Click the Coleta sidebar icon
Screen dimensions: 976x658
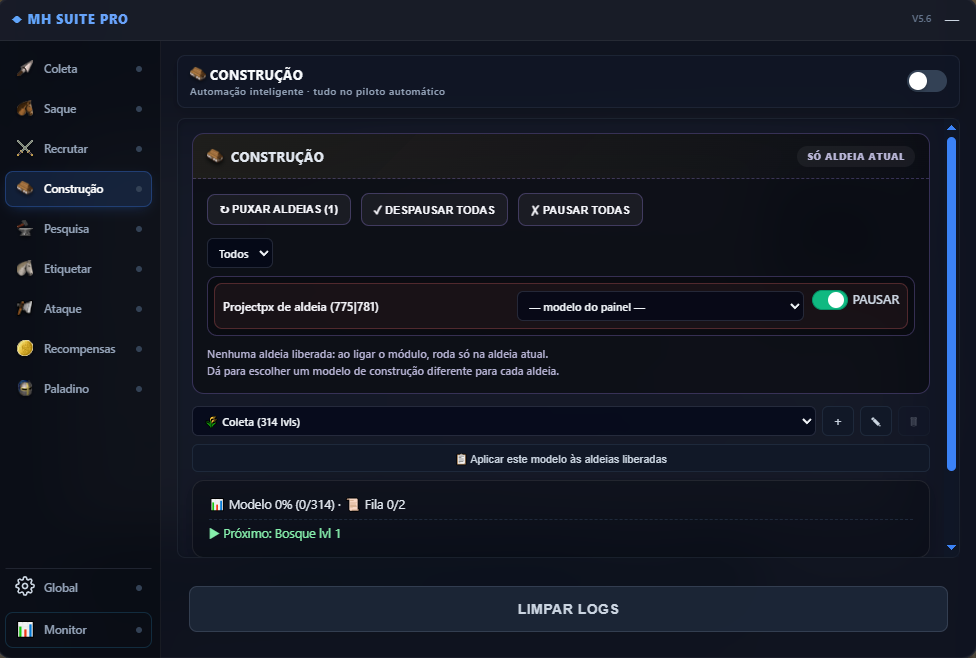pos(25,68)
